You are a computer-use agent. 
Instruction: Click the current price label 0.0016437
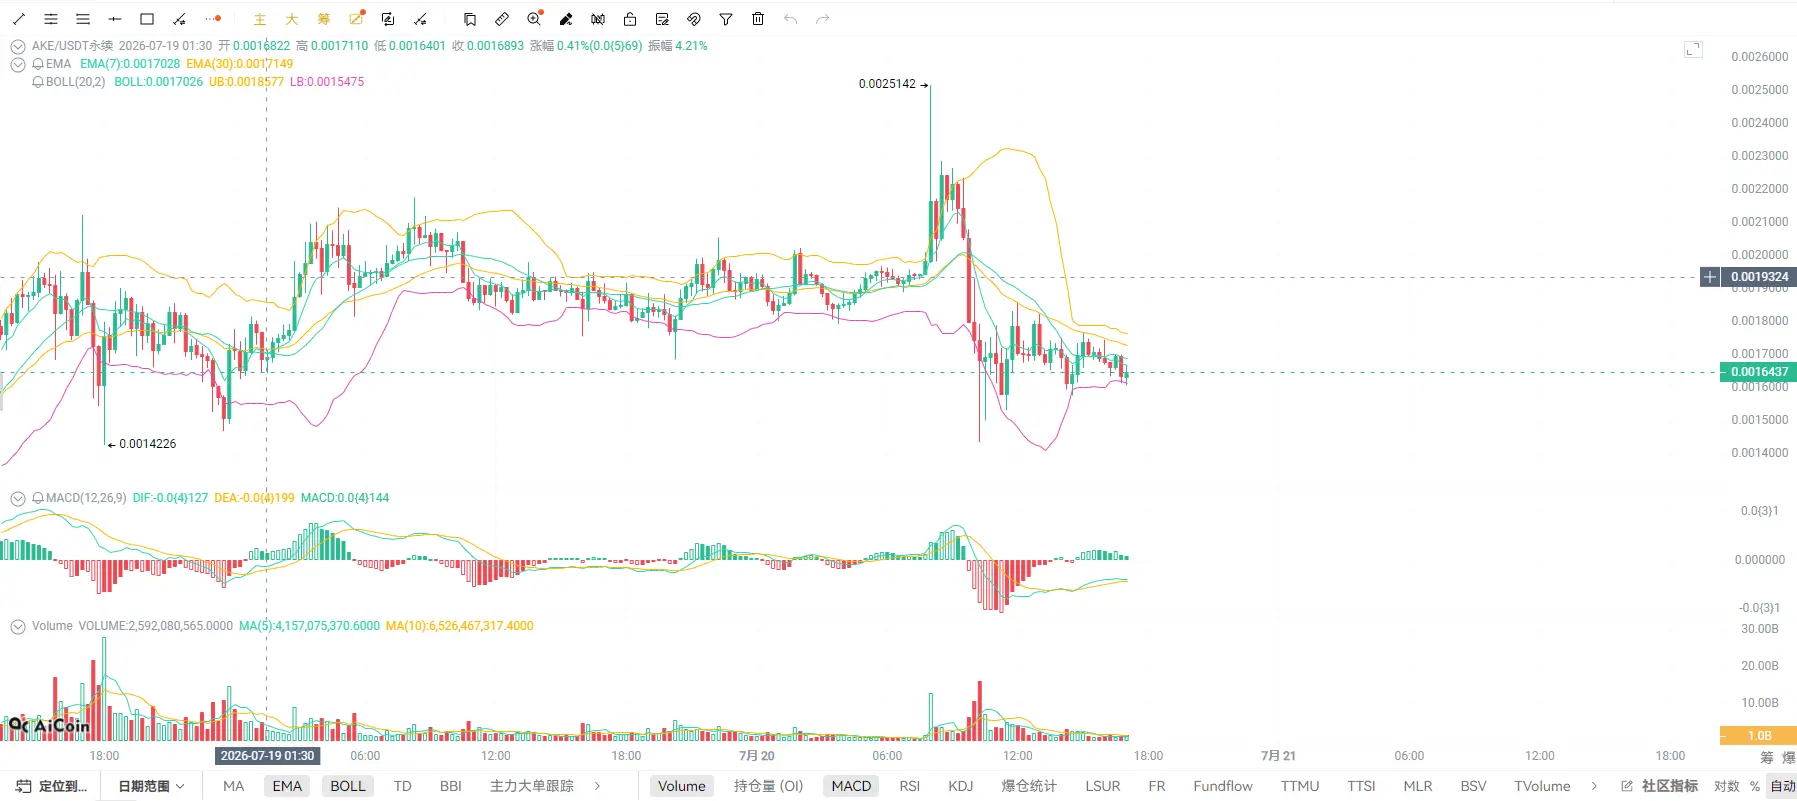1759,372
